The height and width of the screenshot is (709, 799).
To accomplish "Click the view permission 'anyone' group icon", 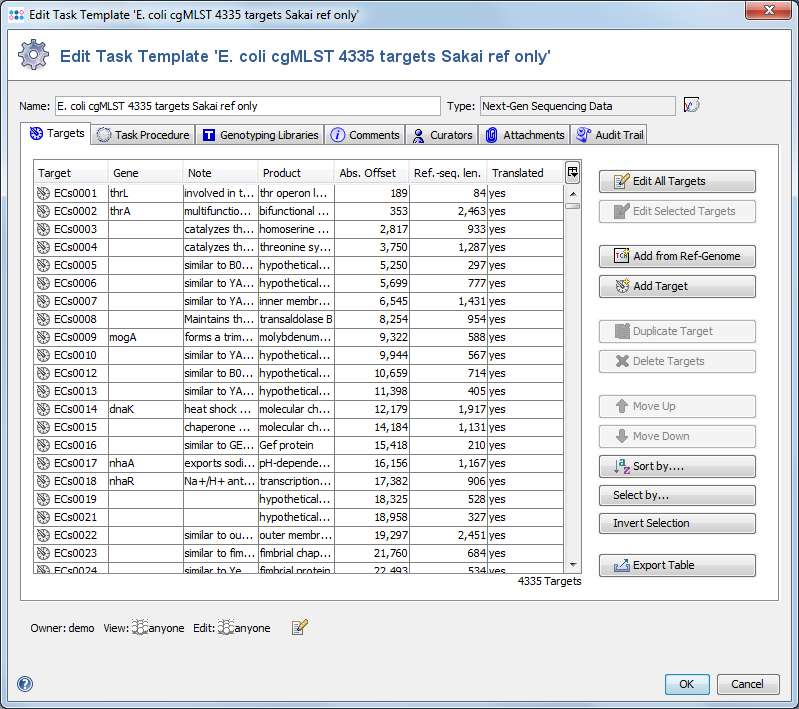I will pyautogui.click(x=140, y=628).
